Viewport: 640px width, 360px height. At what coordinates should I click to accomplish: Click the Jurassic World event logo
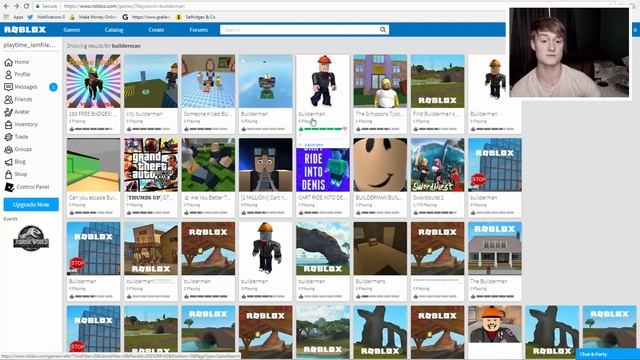point(31,238)
